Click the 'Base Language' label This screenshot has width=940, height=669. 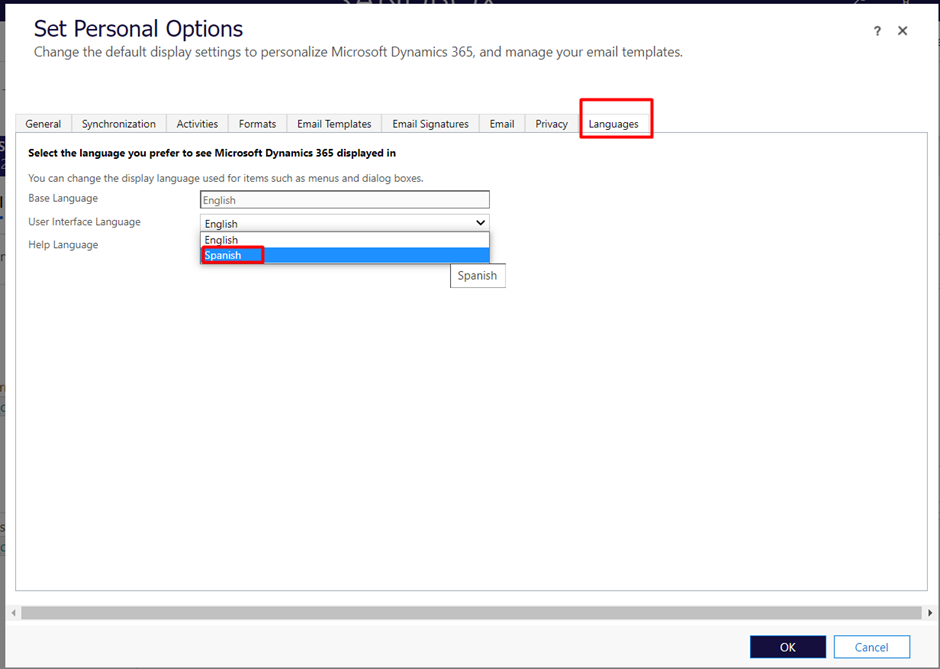pos(63,198)
